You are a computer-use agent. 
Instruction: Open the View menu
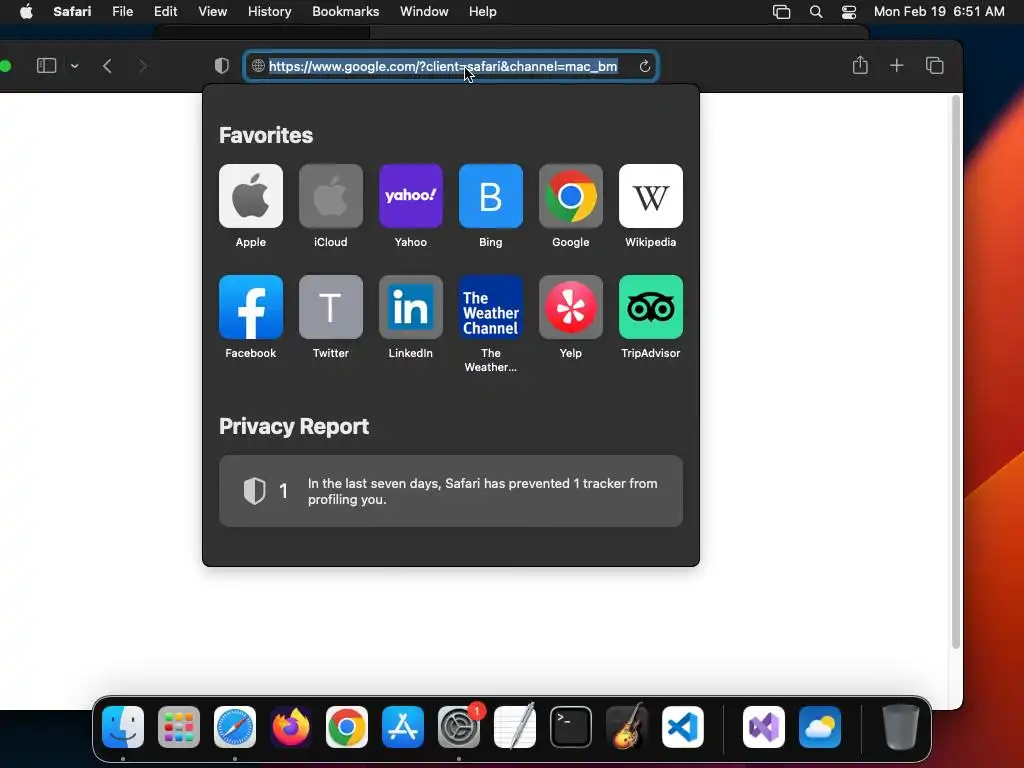[x=213, y=11]
